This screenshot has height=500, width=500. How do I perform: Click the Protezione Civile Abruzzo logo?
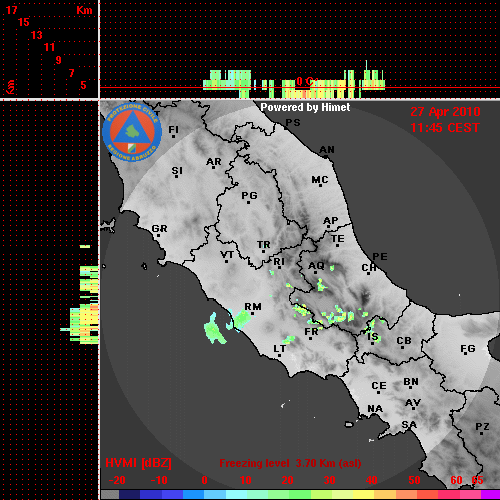132,132
